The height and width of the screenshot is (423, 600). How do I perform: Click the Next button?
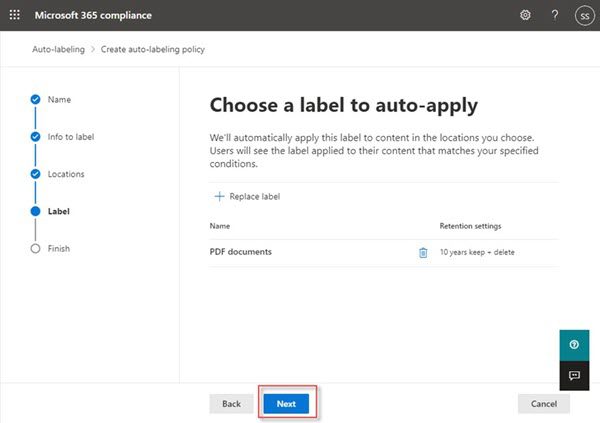pyautogui.click(x=286, y=403)
